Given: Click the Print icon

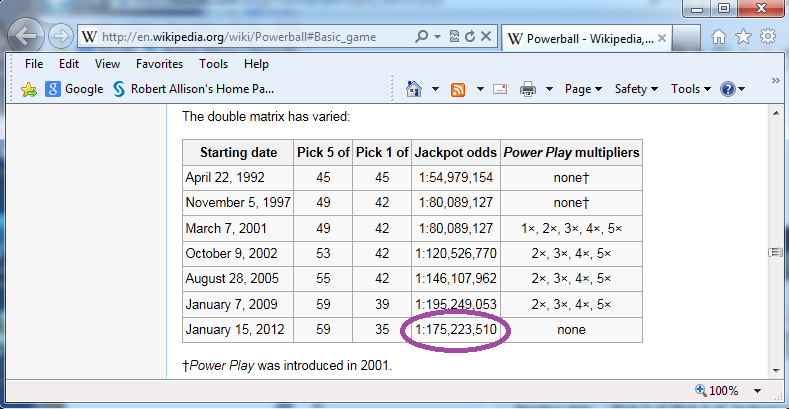Looking at the screenshot, I should 528,90.
